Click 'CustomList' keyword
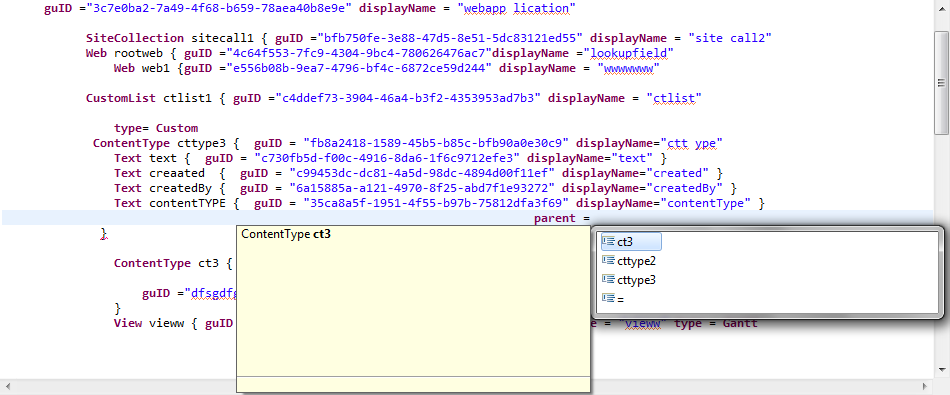The height and width of the screenshot is (395, 950). point(121,98)
